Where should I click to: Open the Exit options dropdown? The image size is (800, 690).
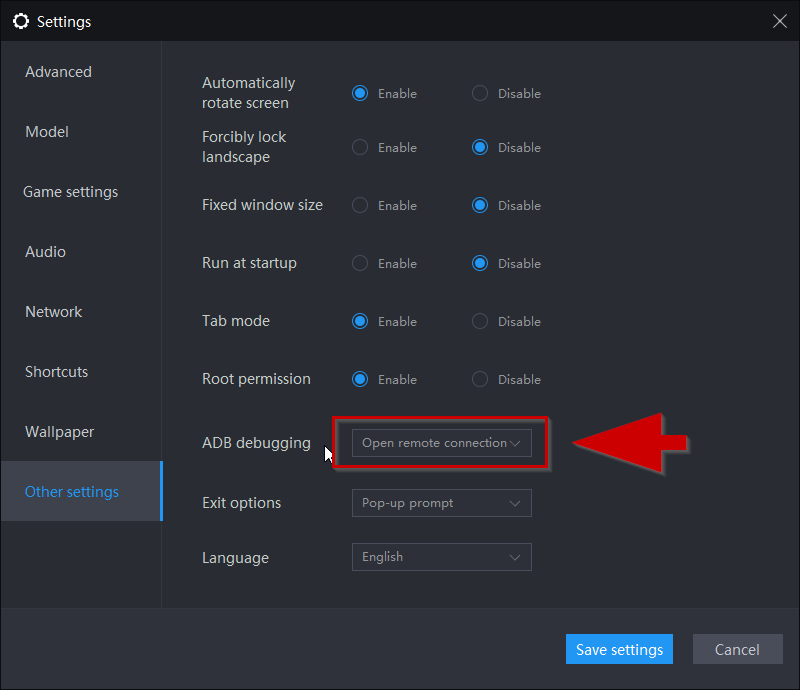click(x=441, y=503)
